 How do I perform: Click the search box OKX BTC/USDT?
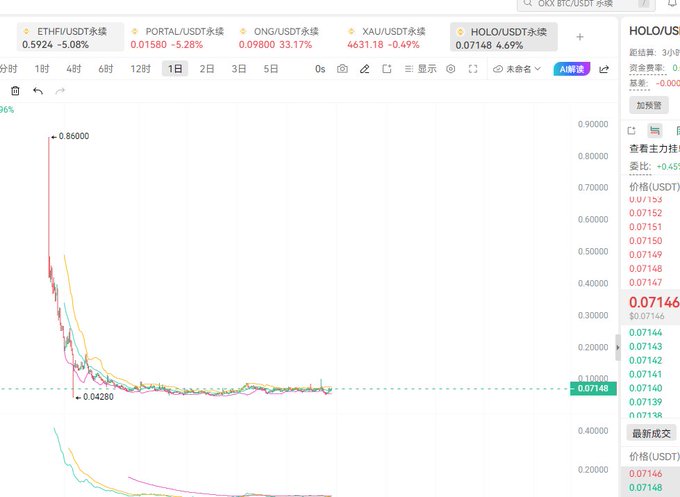[x=585, y=3]
